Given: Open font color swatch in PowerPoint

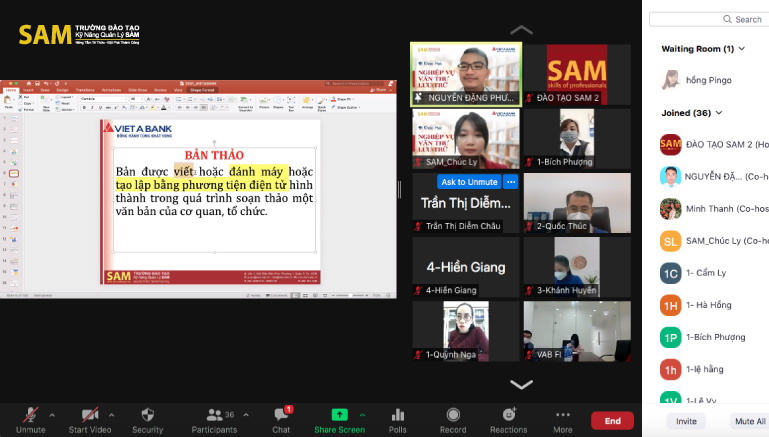Looking at the screenshot, I should coord(164,107).
